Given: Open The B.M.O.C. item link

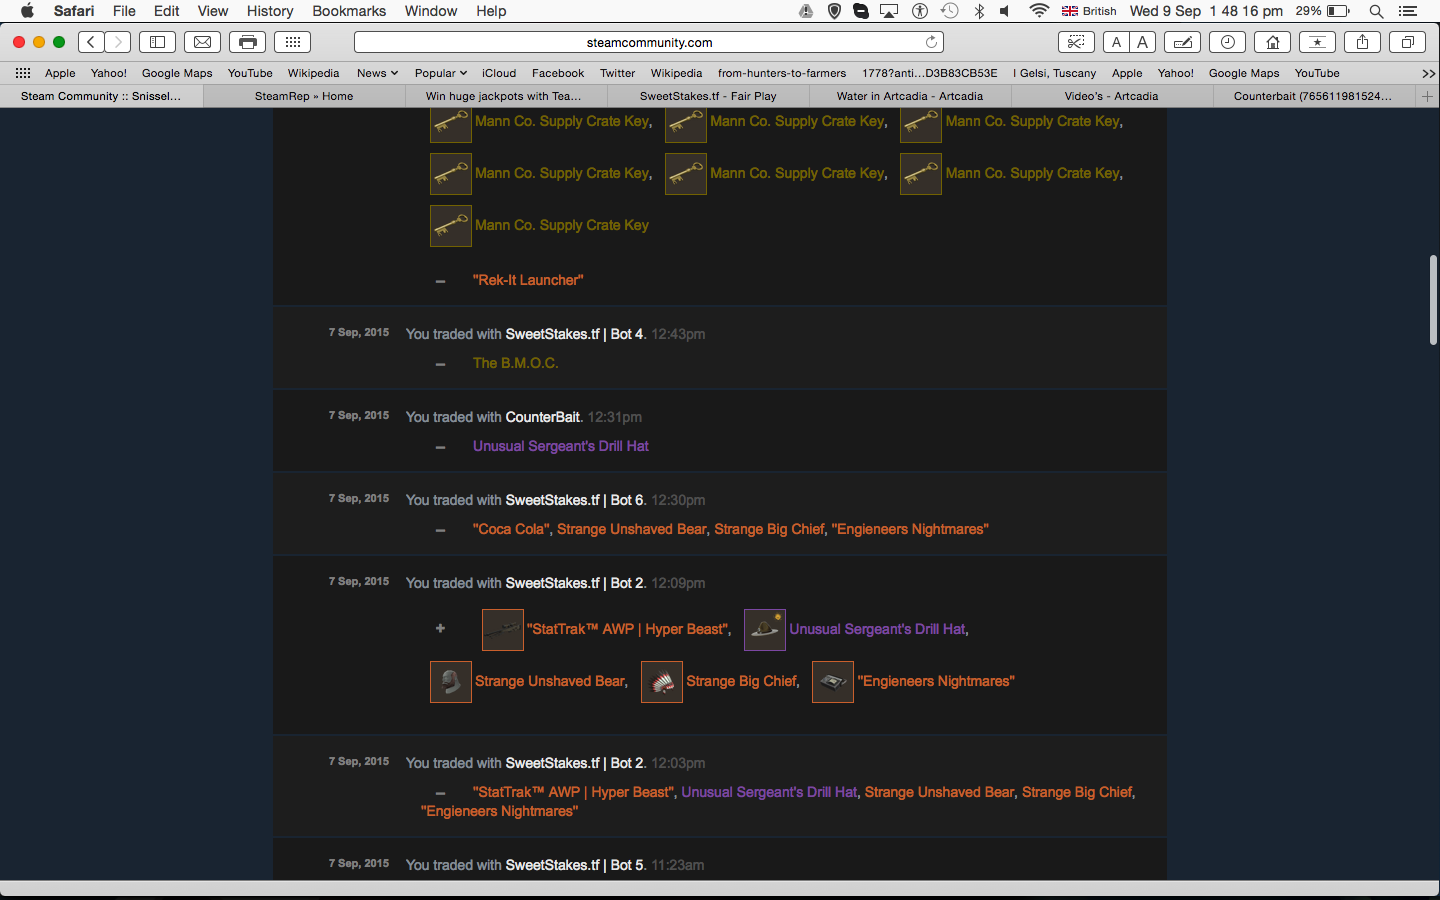Looking at the screenshot, I should coord(515,363).
